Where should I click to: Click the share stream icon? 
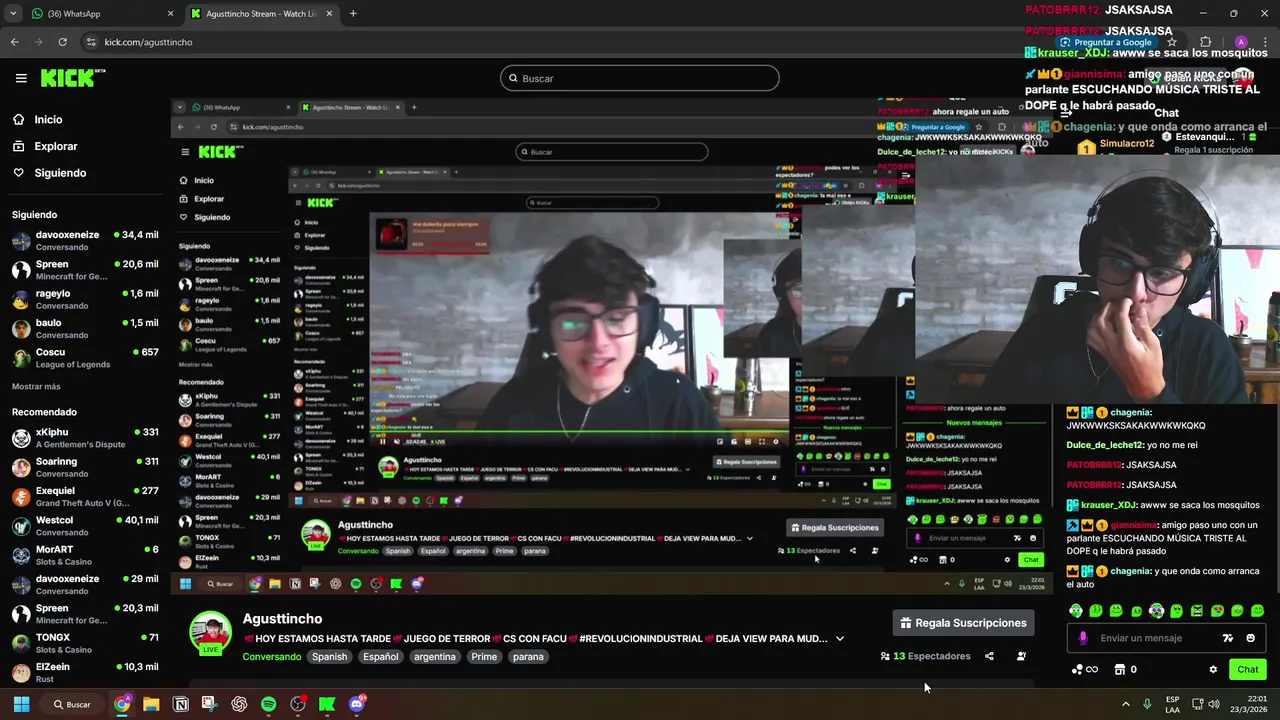click(x=989, y=656)
